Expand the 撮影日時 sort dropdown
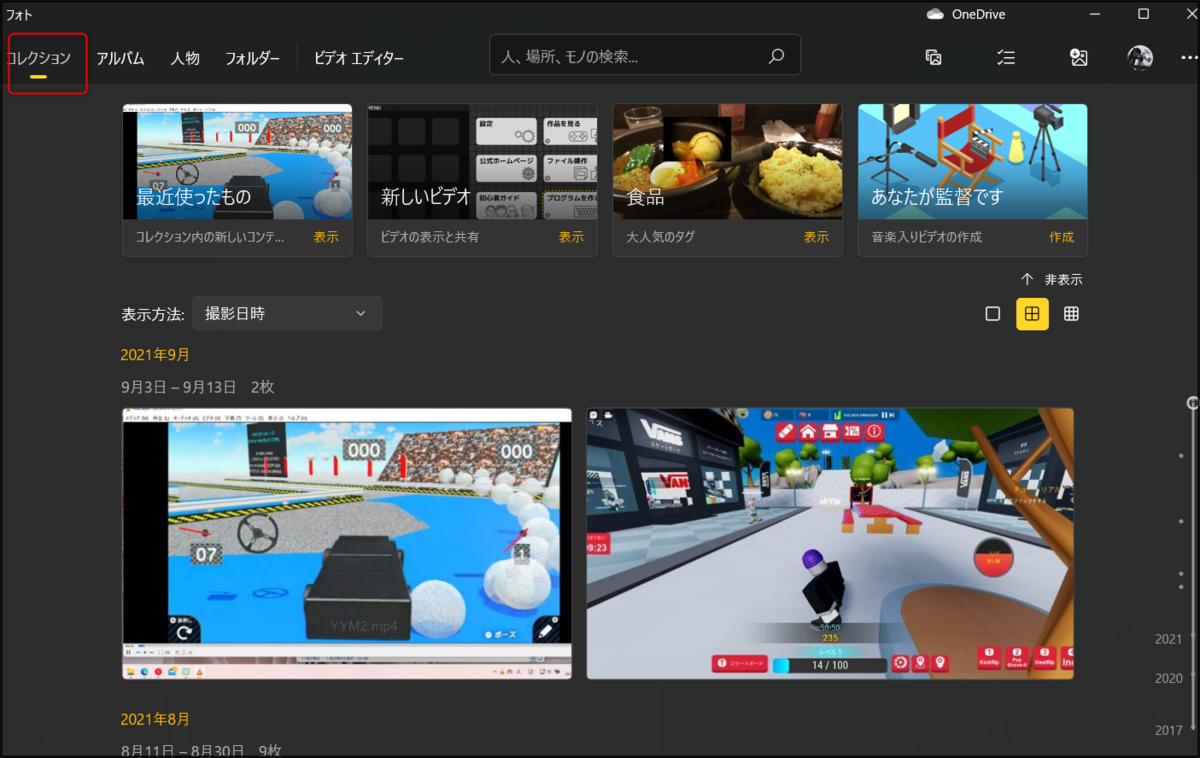 287,313
